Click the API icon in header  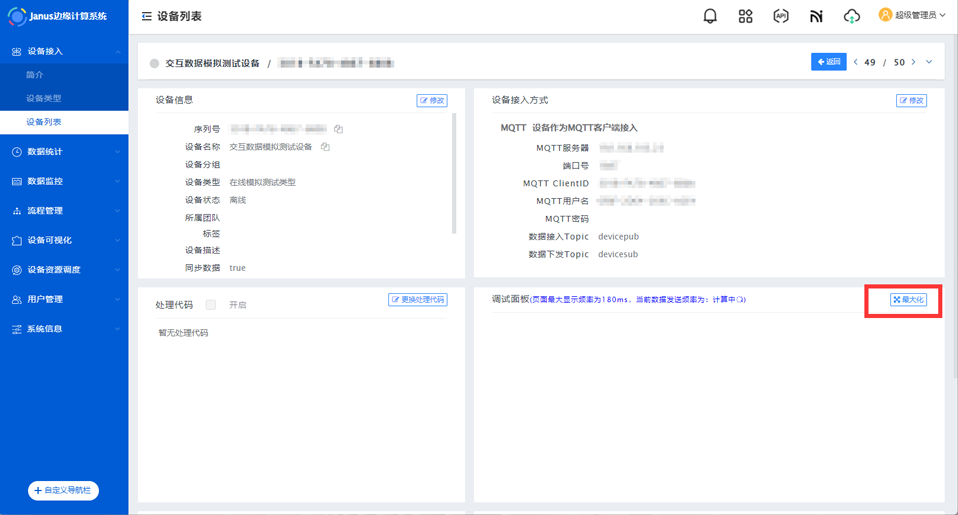click(x=781, y=16)
